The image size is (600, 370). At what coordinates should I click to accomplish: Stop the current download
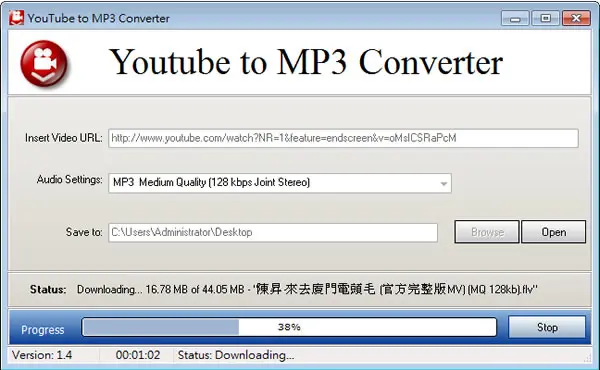tap(547, 327)
